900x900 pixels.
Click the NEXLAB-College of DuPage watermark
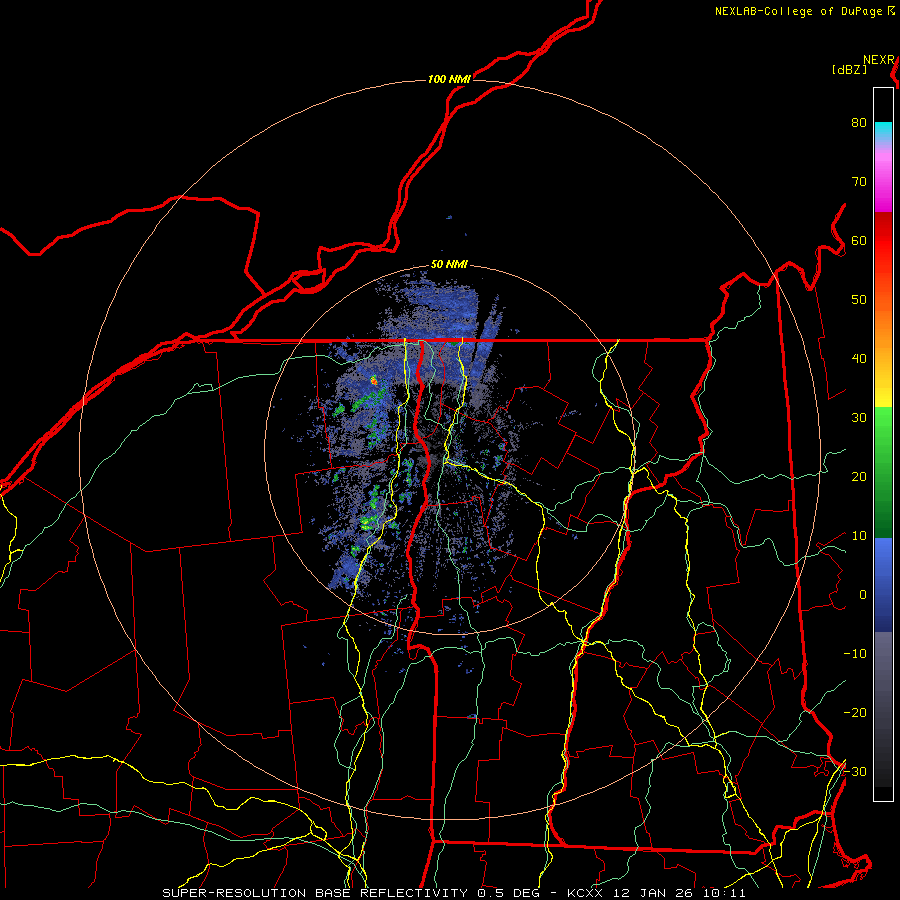805,11
